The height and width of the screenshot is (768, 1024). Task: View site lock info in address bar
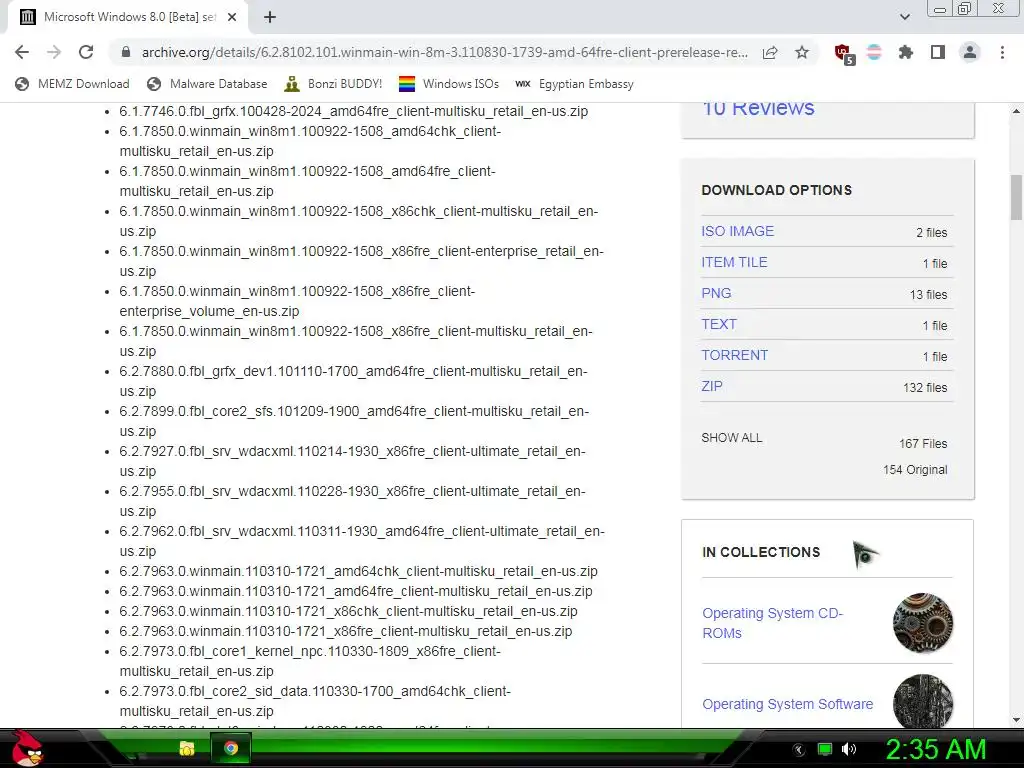126,52
